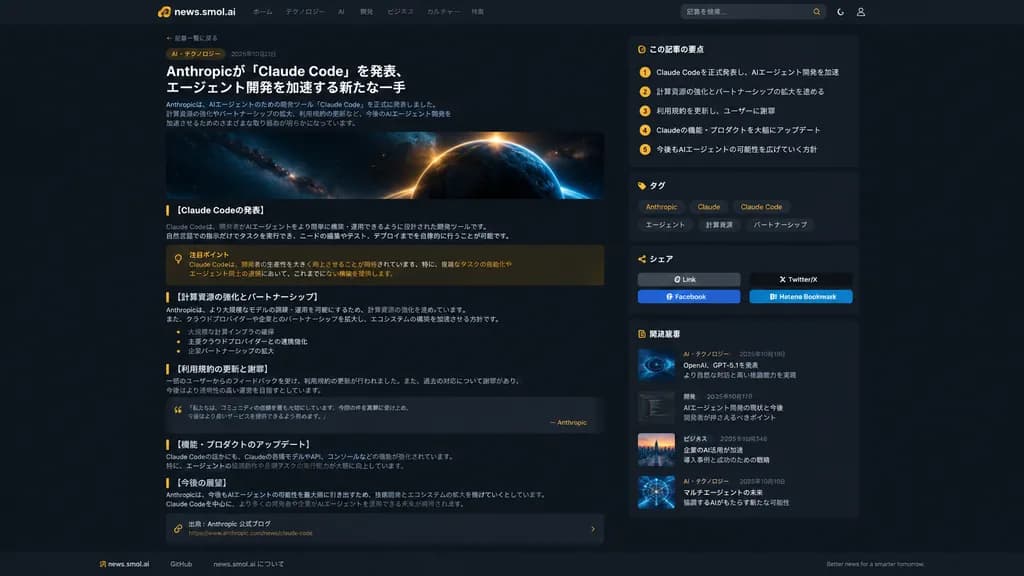
Task: Click the AI・テクノロジー category badge above the headline
Action: 196,54
